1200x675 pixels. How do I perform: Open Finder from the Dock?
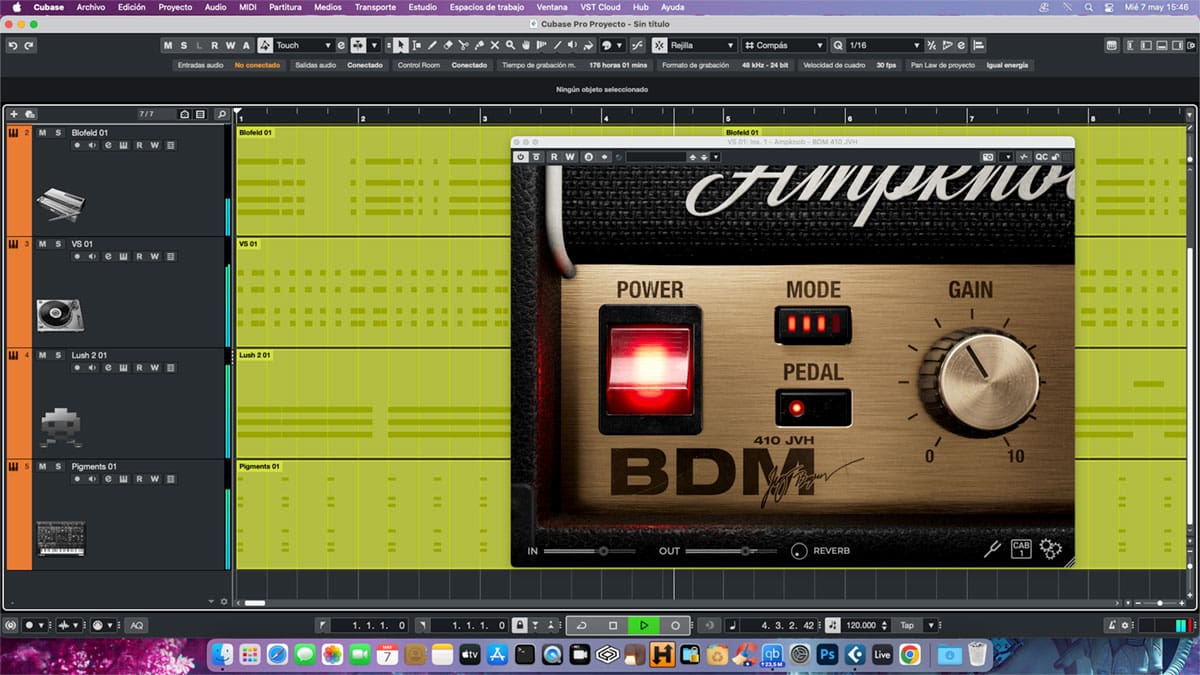pos(222,655)
